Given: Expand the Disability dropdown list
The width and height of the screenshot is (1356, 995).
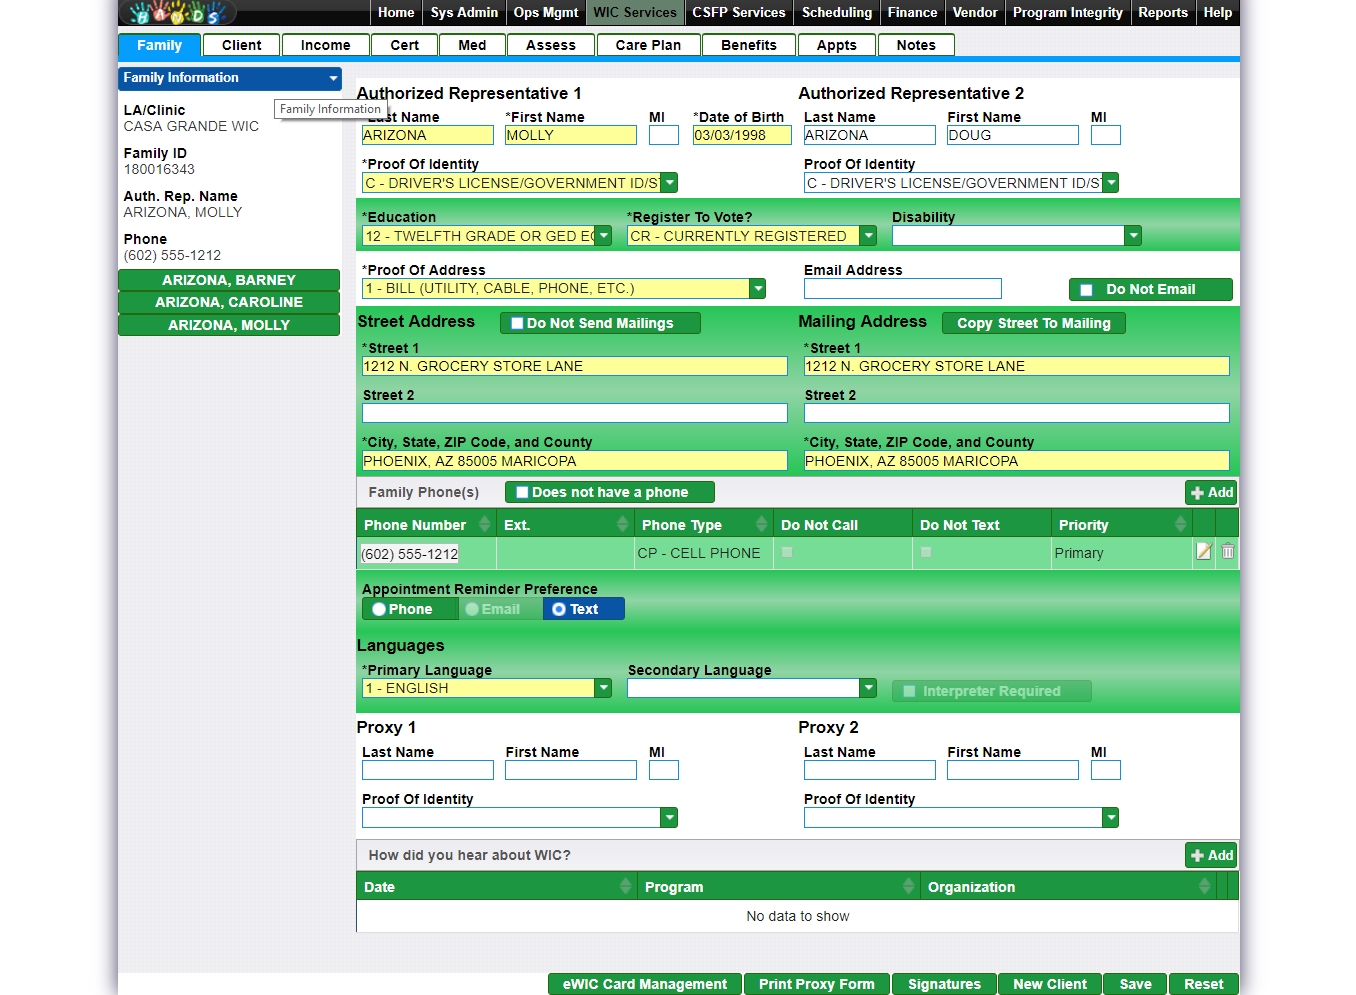Looking at the screenshot, I should pos(1132,236).
